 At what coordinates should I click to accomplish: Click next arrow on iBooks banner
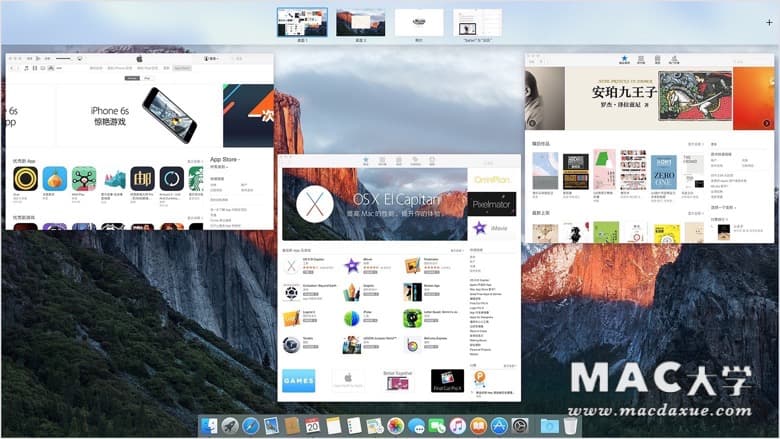coord(767,123)
